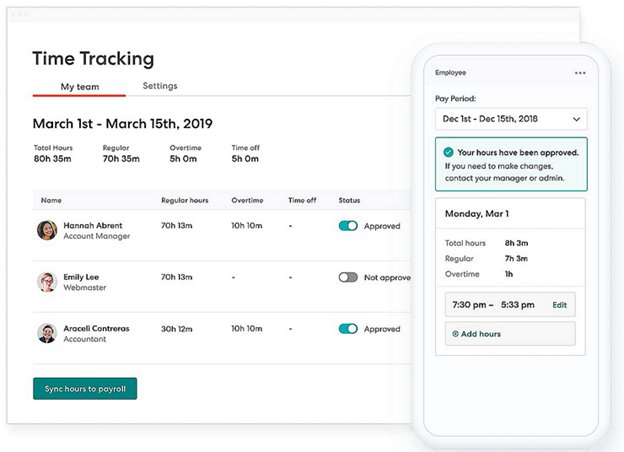The width and height of the screenshot is (624, 452).
Task: Open the three-dot menu on Employee panel
Action: [580, 73]
